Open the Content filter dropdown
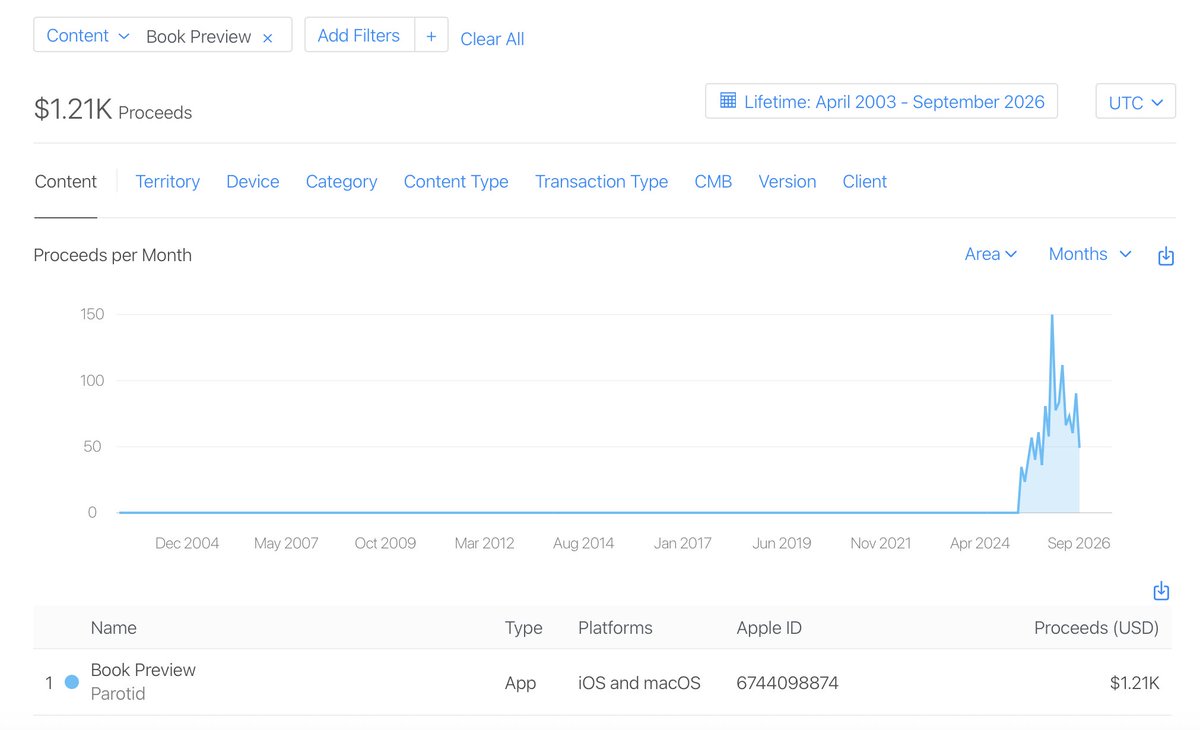 pyautogui.click(x=88, y=36)
